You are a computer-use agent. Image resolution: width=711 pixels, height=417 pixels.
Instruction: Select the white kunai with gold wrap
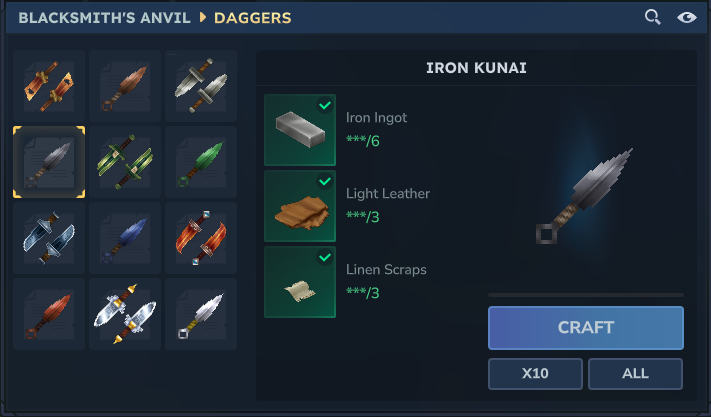tap(201, 314)
